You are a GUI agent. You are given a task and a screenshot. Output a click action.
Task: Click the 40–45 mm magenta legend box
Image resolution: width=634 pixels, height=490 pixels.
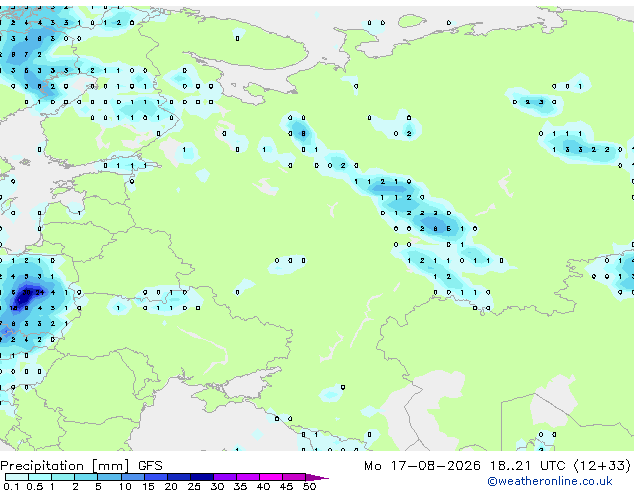(x=271, y=477)
